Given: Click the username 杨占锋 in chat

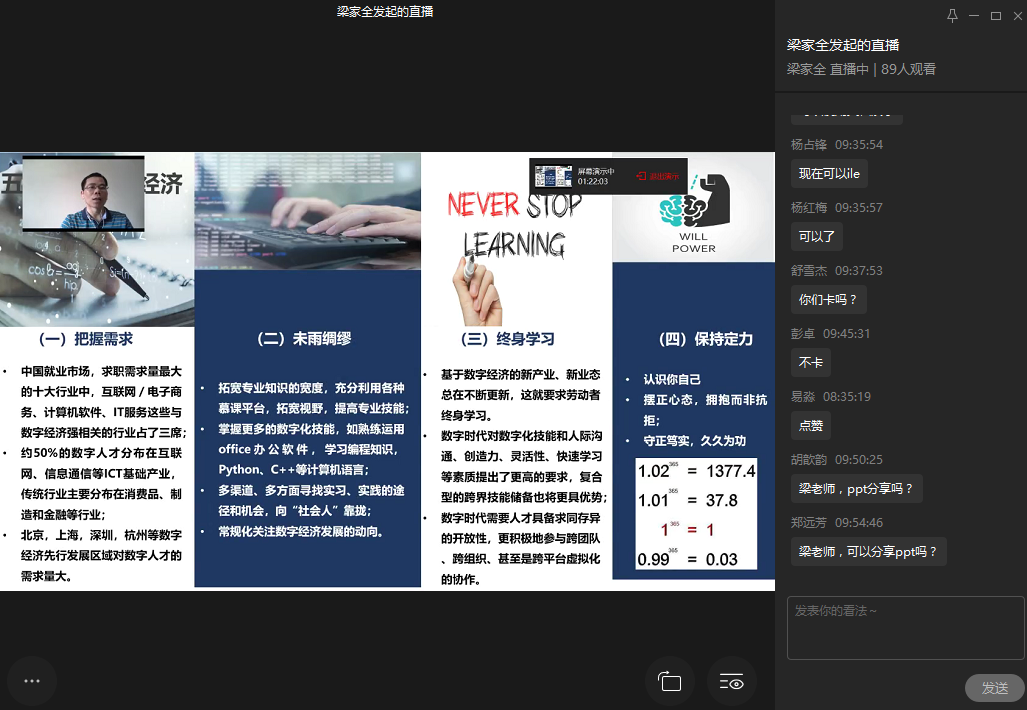Looking at the screenshot, I should 809,144.
